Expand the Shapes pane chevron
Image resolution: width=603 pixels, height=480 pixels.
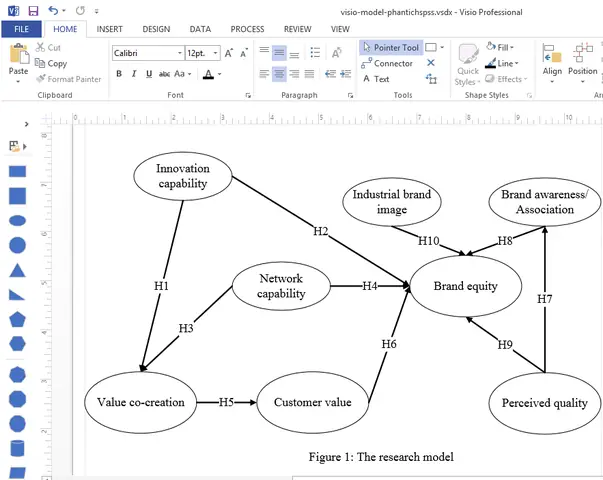pos(26,124)
